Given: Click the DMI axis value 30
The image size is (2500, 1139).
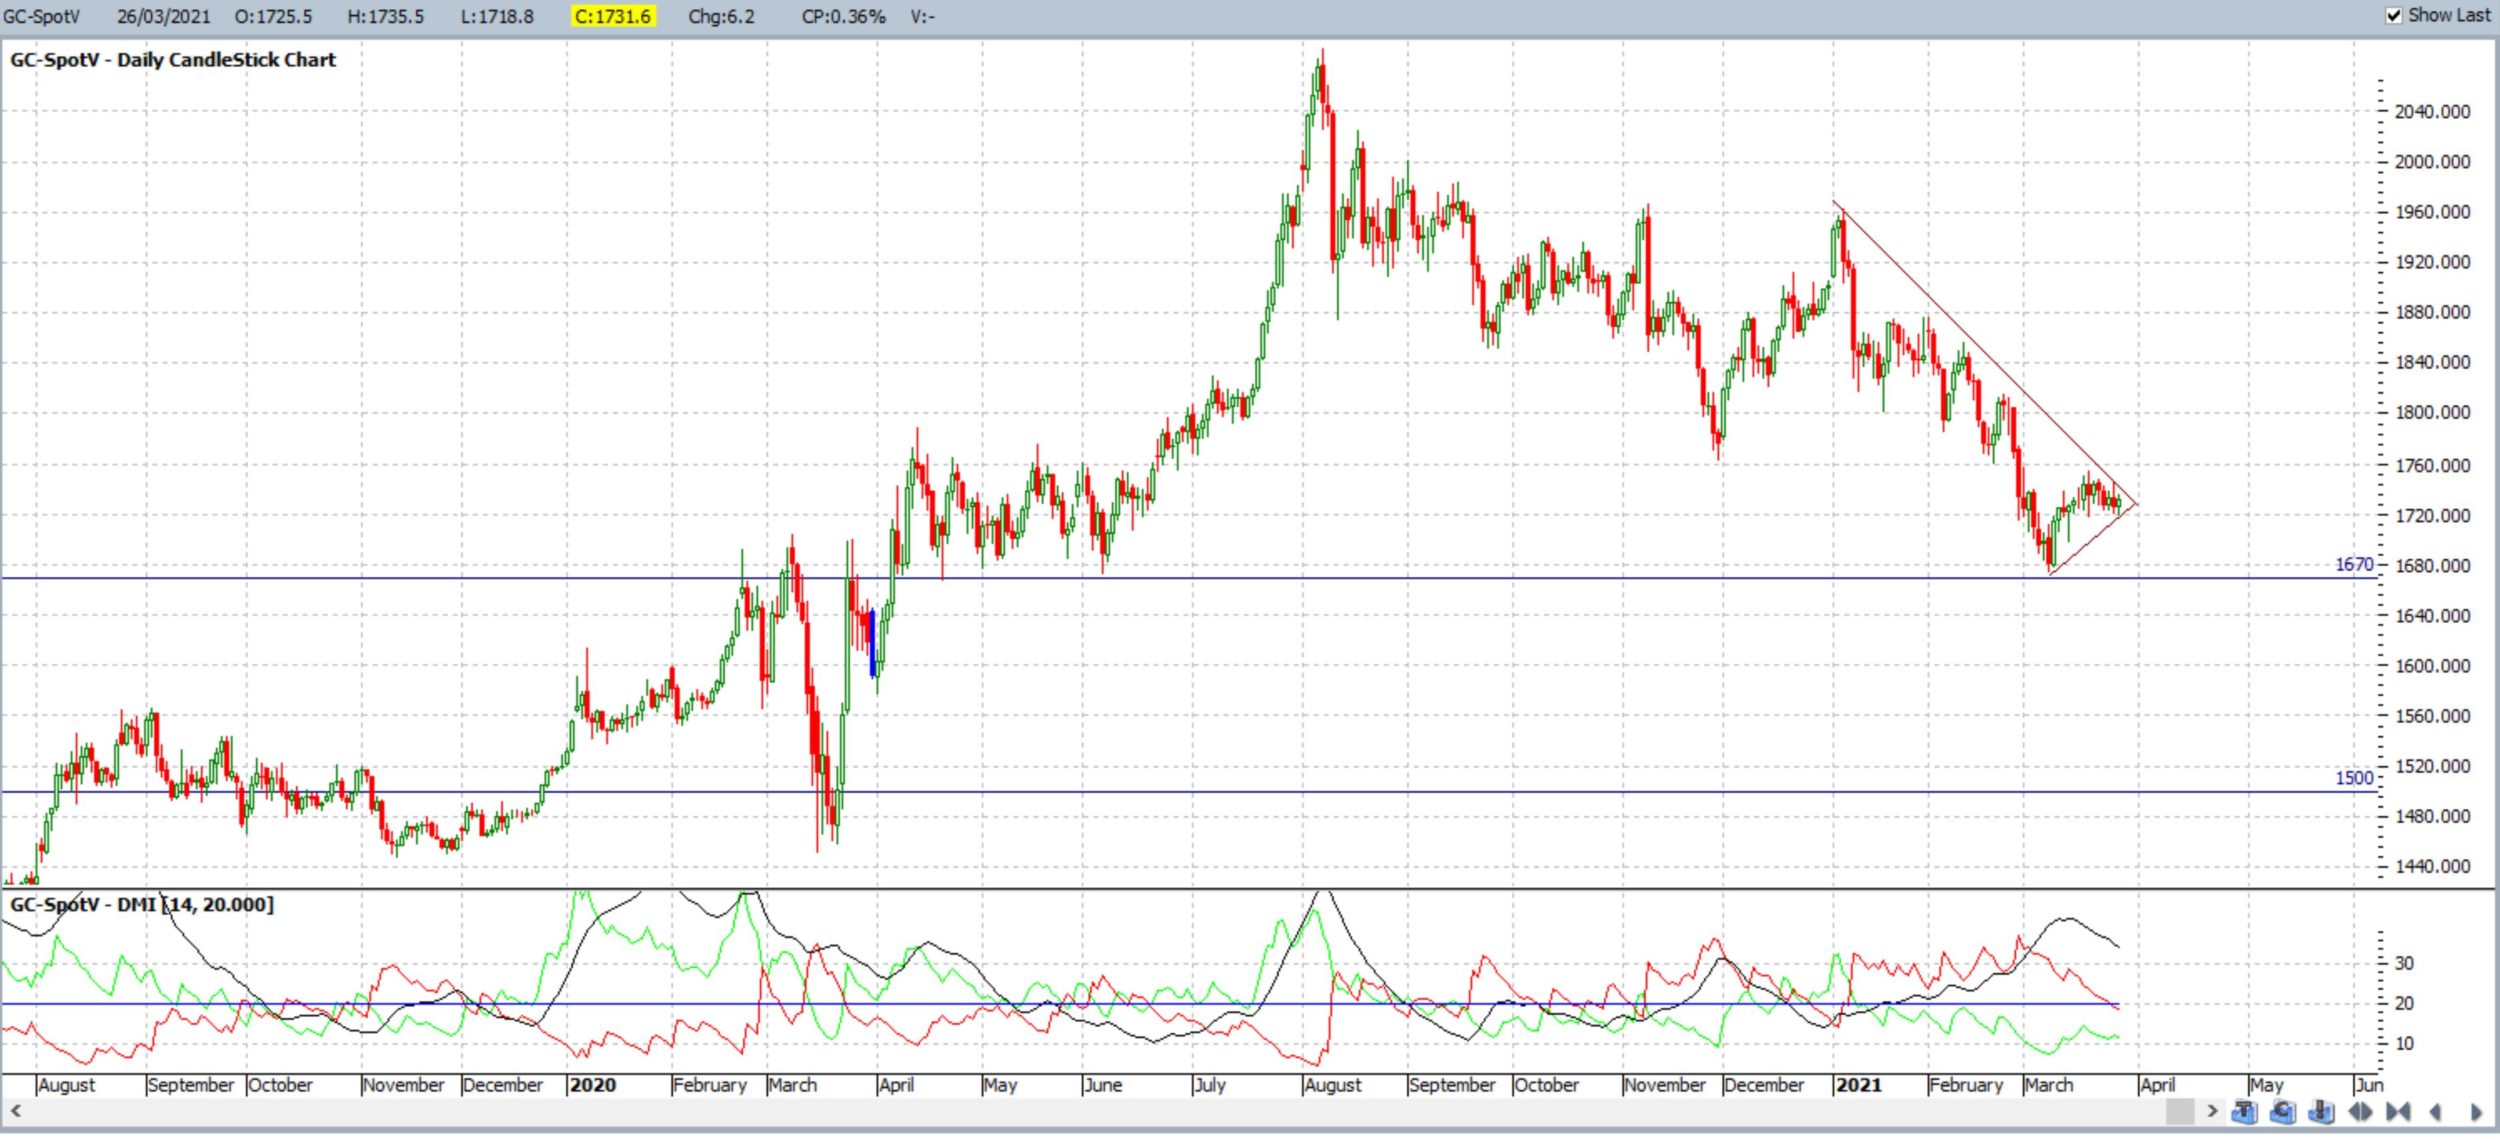Looking at the screenshot, I should point(2404,964).
